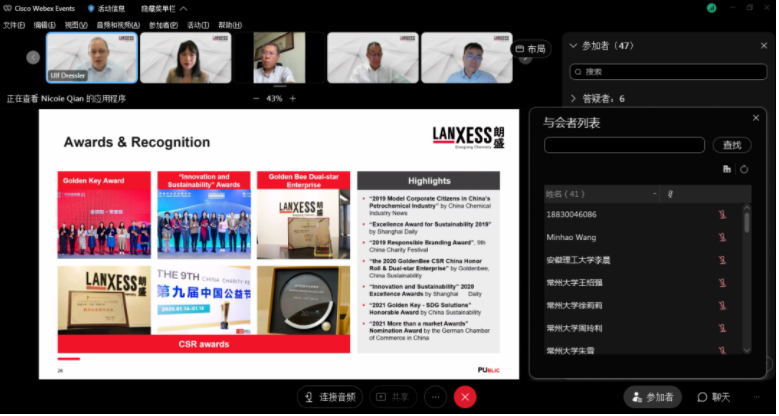Click the Cisco Webex Events logo icon
Viewport: 779px width, 416px height.
click(x=7, y=8)
